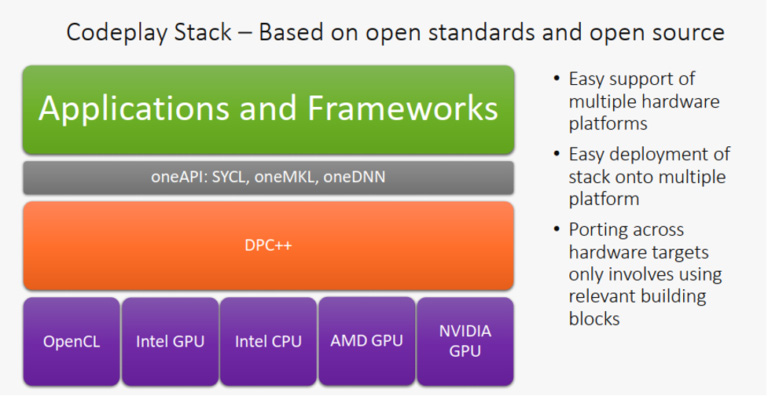Select the NVIDIA GPU box

(x=465, y=341)
